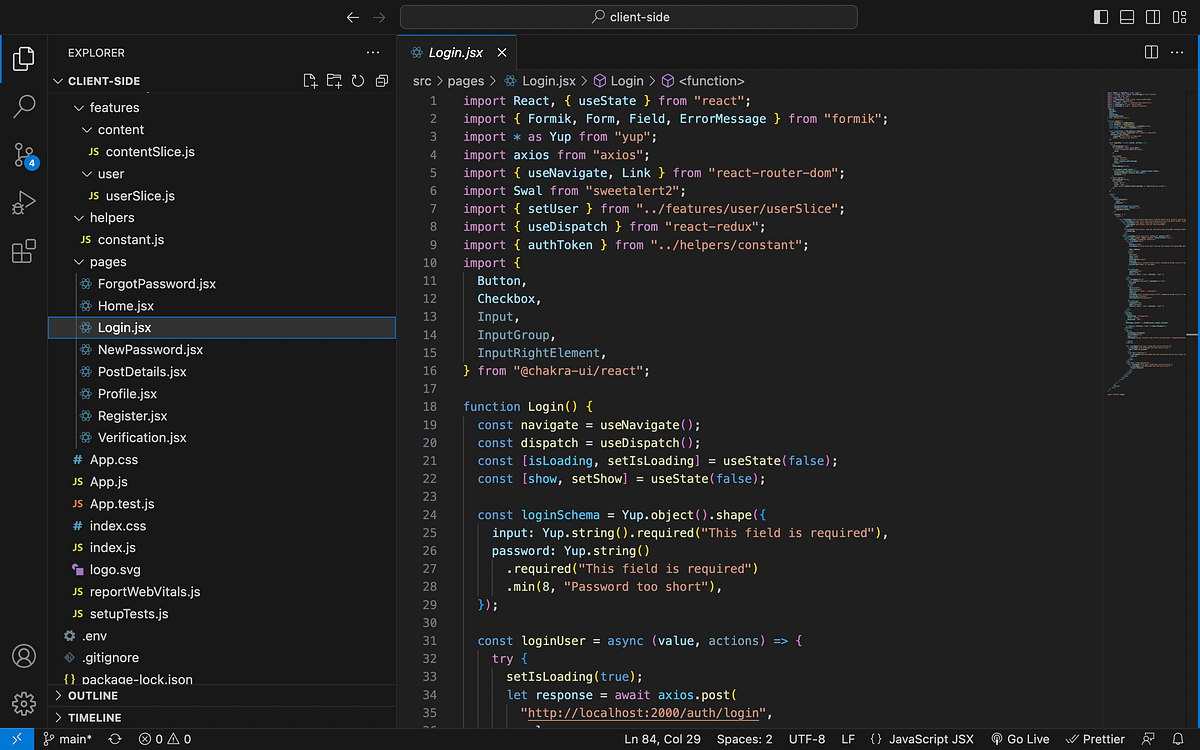Split the editor using the top-right icon
1200x750 pixels.
coord(1152,52)
